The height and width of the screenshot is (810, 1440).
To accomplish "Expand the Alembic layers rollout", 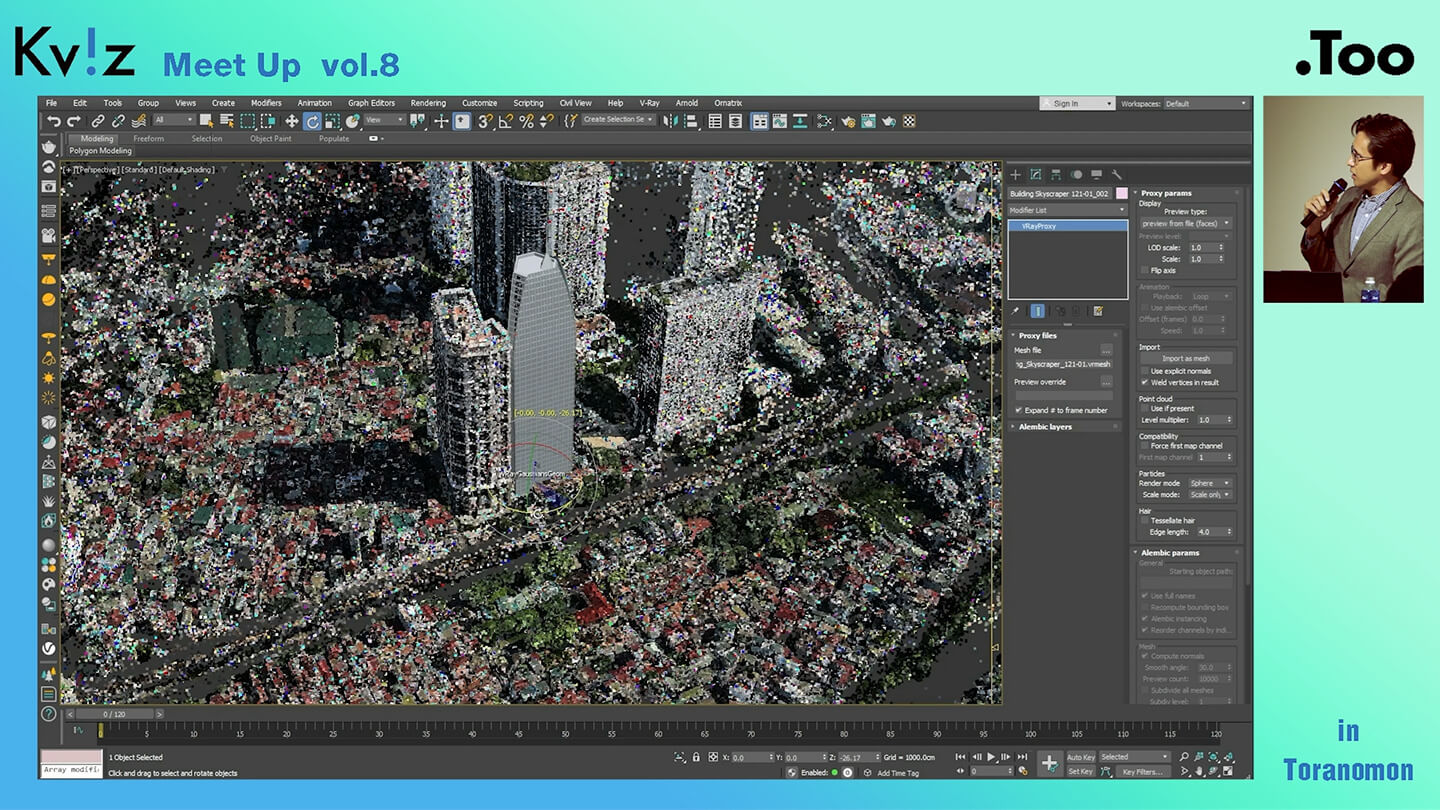I will point(1045,427).
